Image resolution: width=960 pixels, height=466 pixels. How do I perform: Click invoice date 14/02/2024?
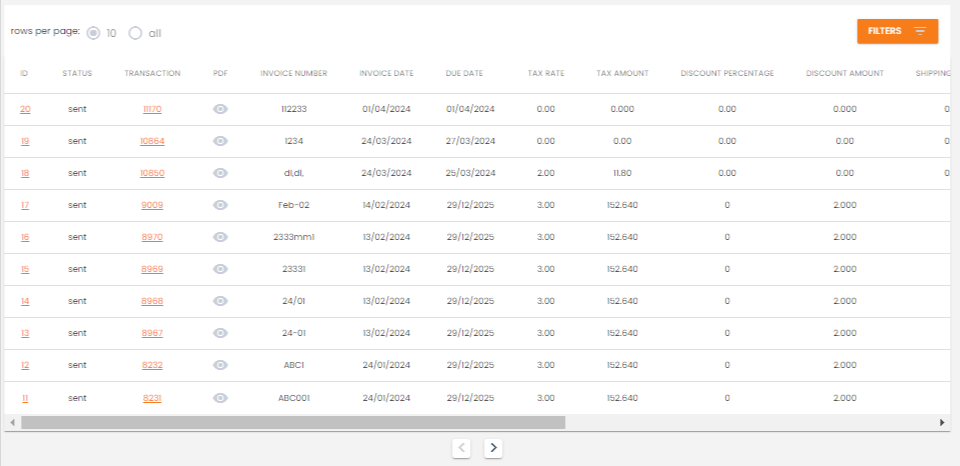tap(386, 205)
